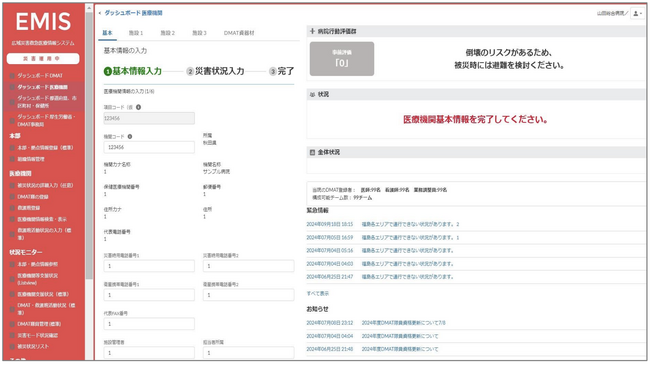Click icon beside 組織情報管理 in sidebar
650x365 pixels.
coord(12,159)
